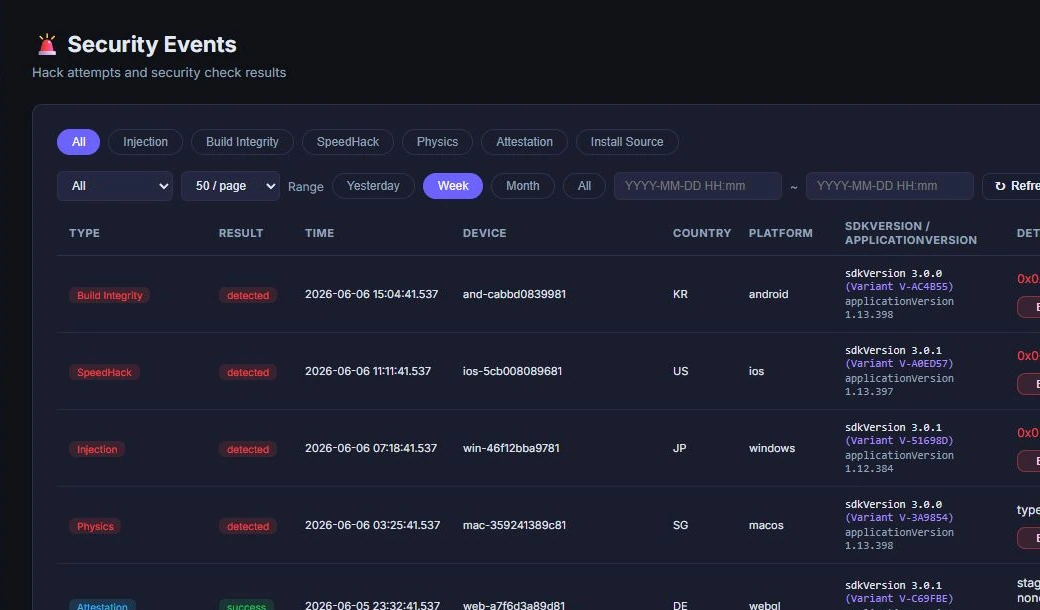Click country code SG

point(681,525)
